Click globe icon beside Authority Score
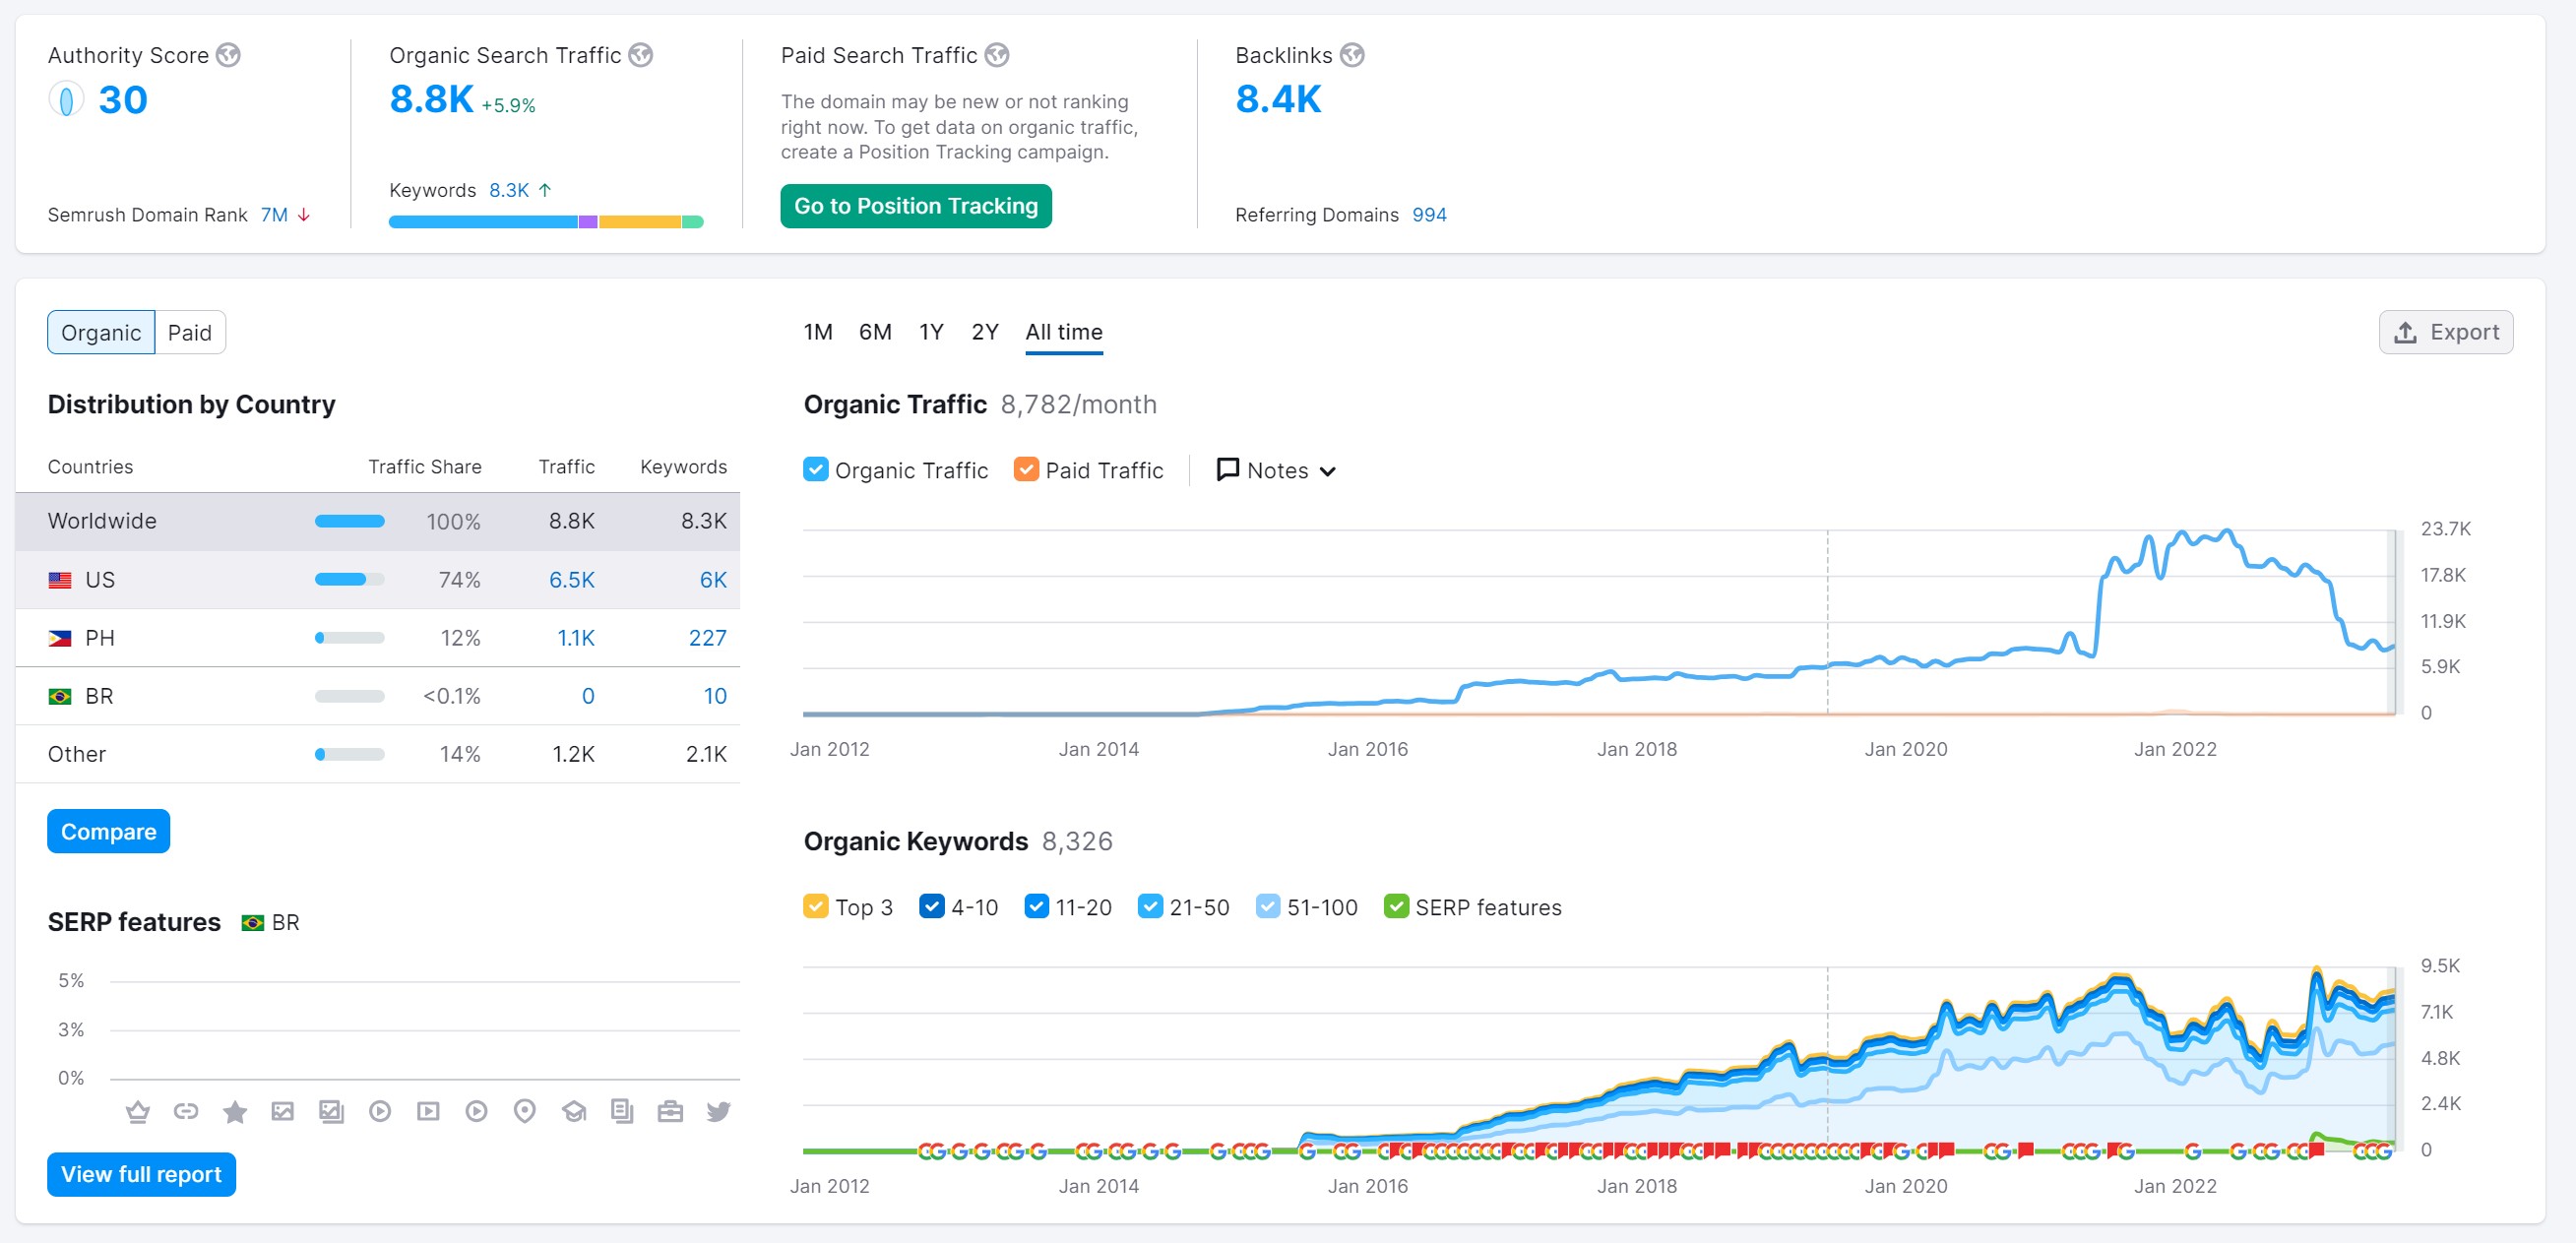 (228, 55)
